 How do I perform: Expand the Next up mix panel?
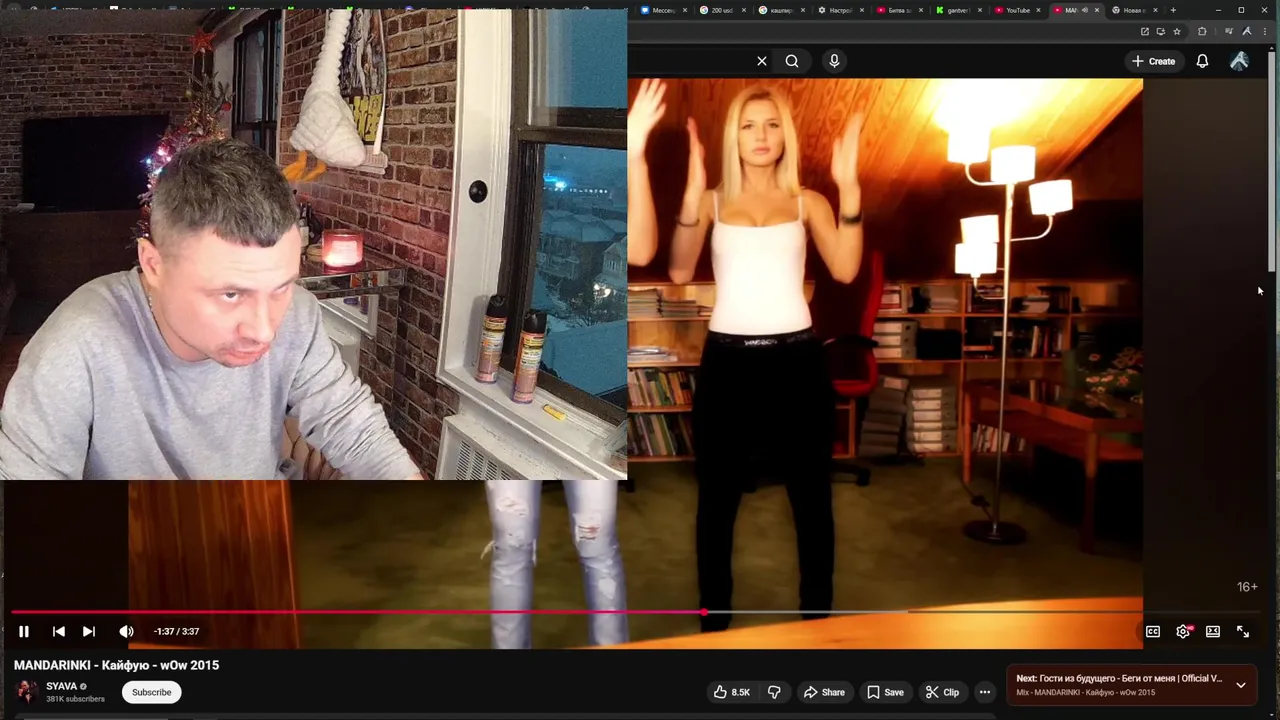[1241, 685]
